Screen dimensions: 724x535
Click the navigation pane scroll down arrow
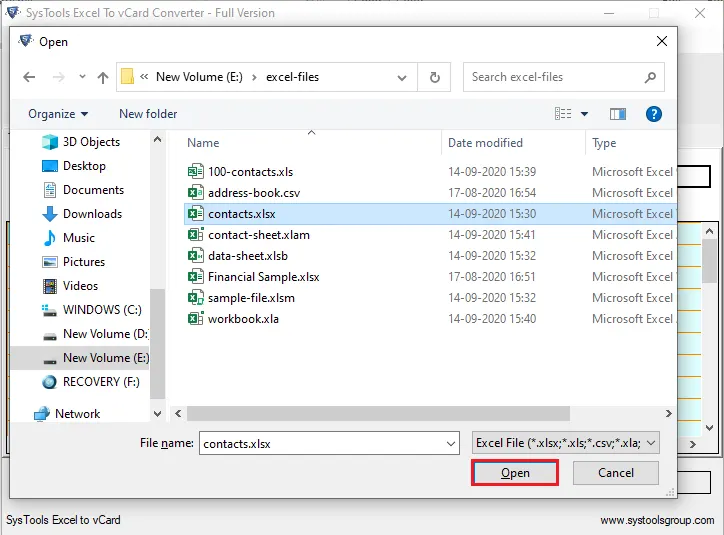coord(157,414)
